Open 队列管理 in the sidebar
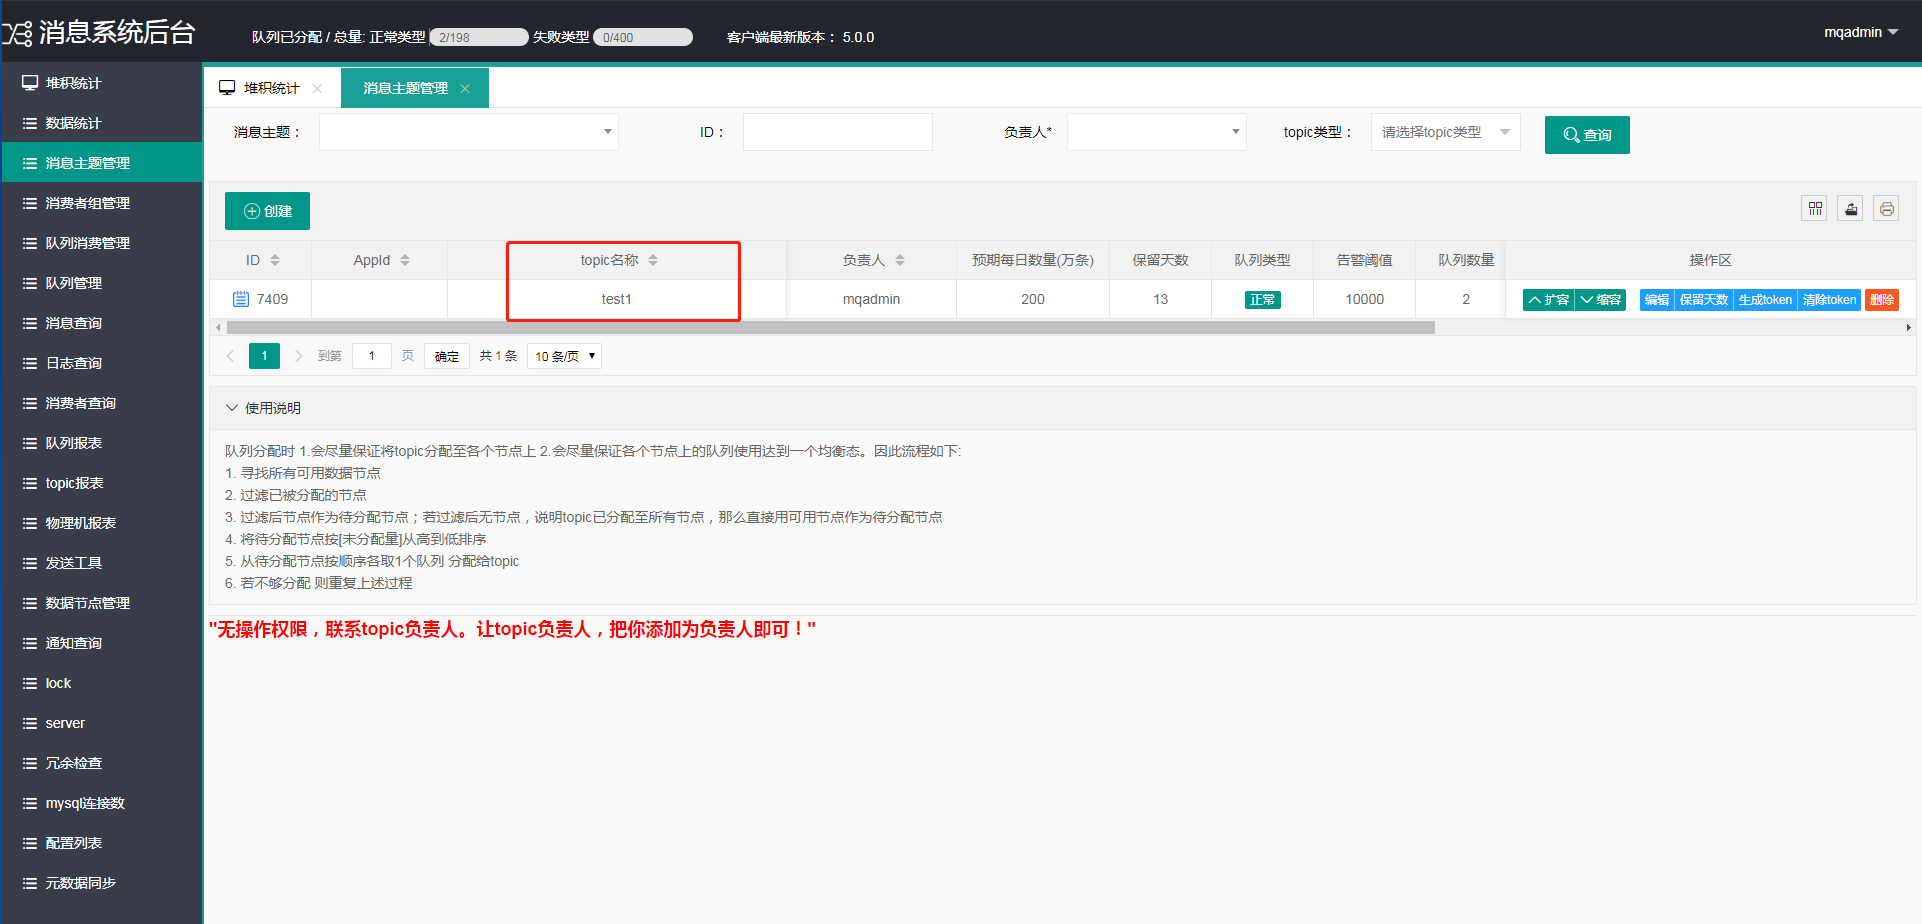This screenshot has height=924, width=1922. pos(101,283)
